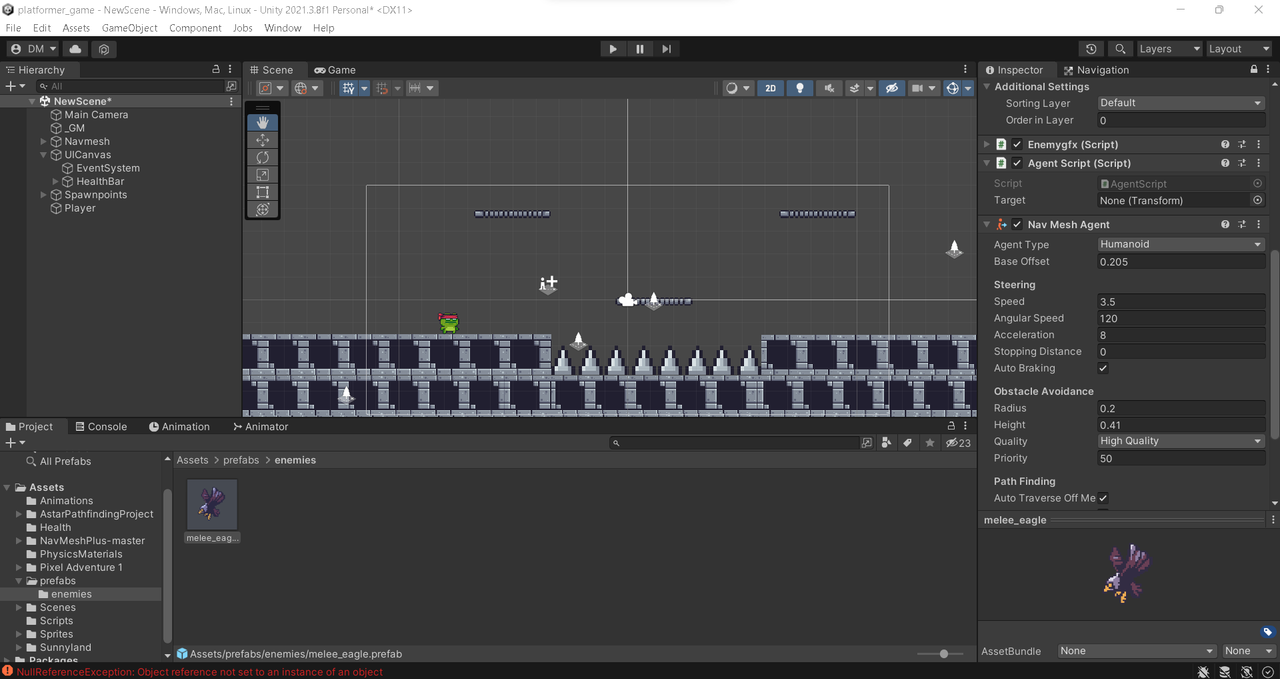This screenshot has height=679, width=1280.
Task: Select the Rotate tool
Action: (263, 157)
